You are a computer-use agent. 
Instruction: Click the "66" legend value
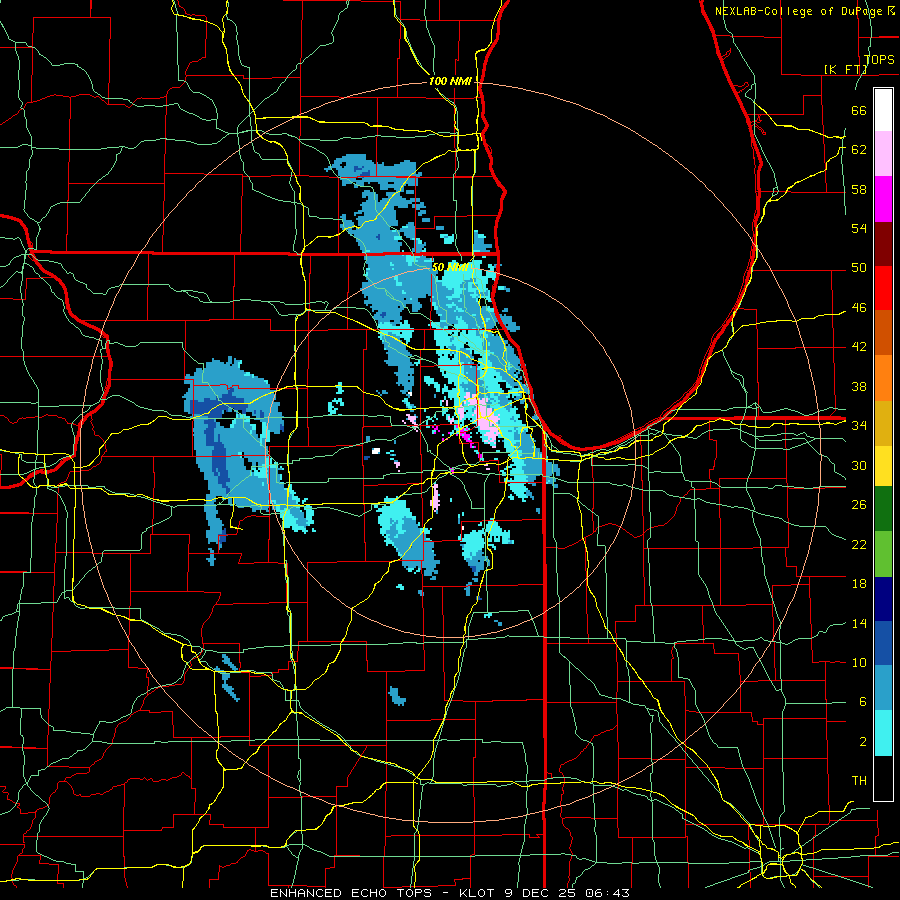[859, 110]
